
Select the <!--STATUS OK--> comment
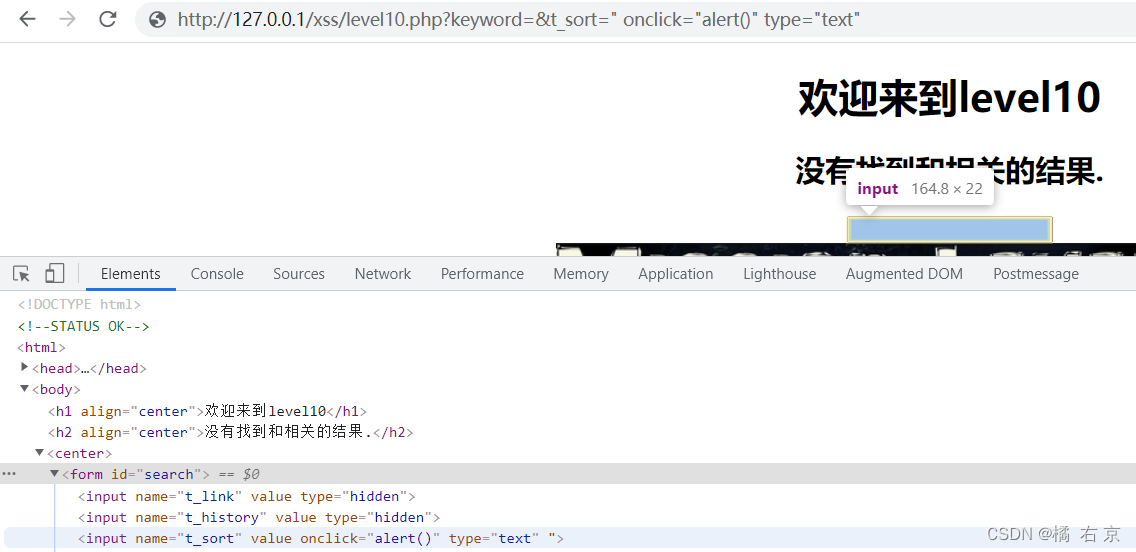coord(83,326)
